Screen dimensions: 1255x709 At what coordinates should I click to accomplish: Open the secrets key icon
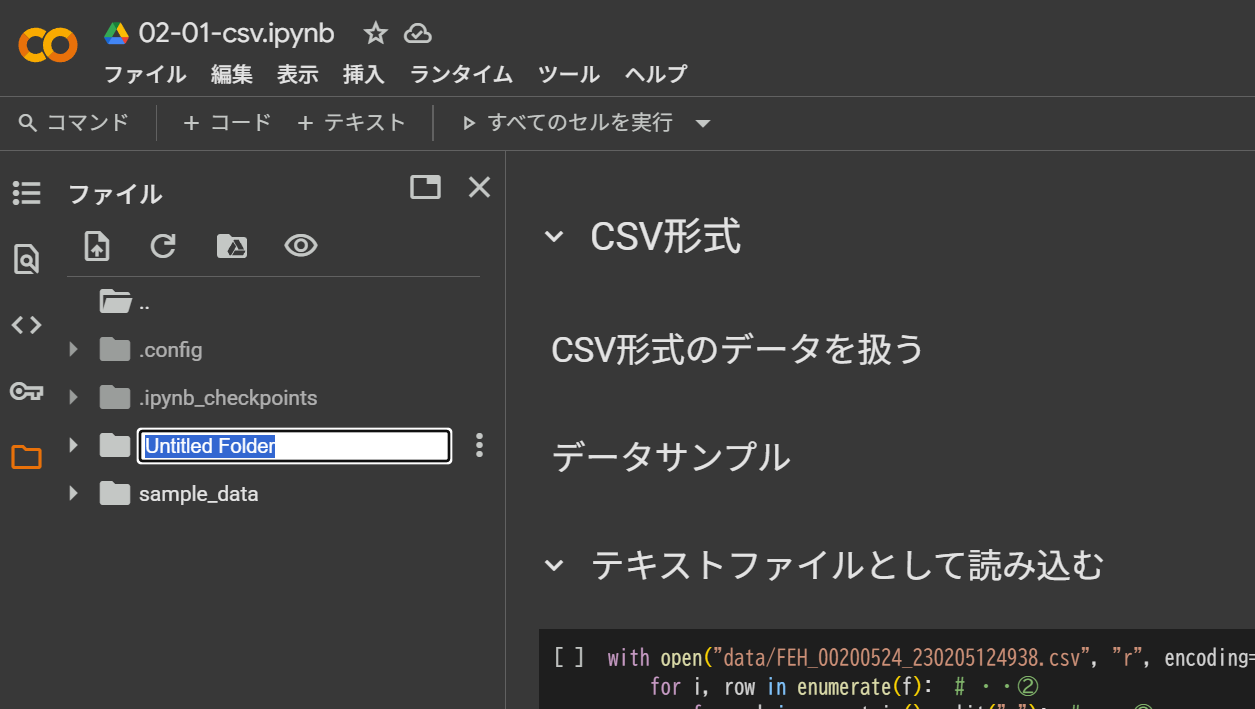26,391
